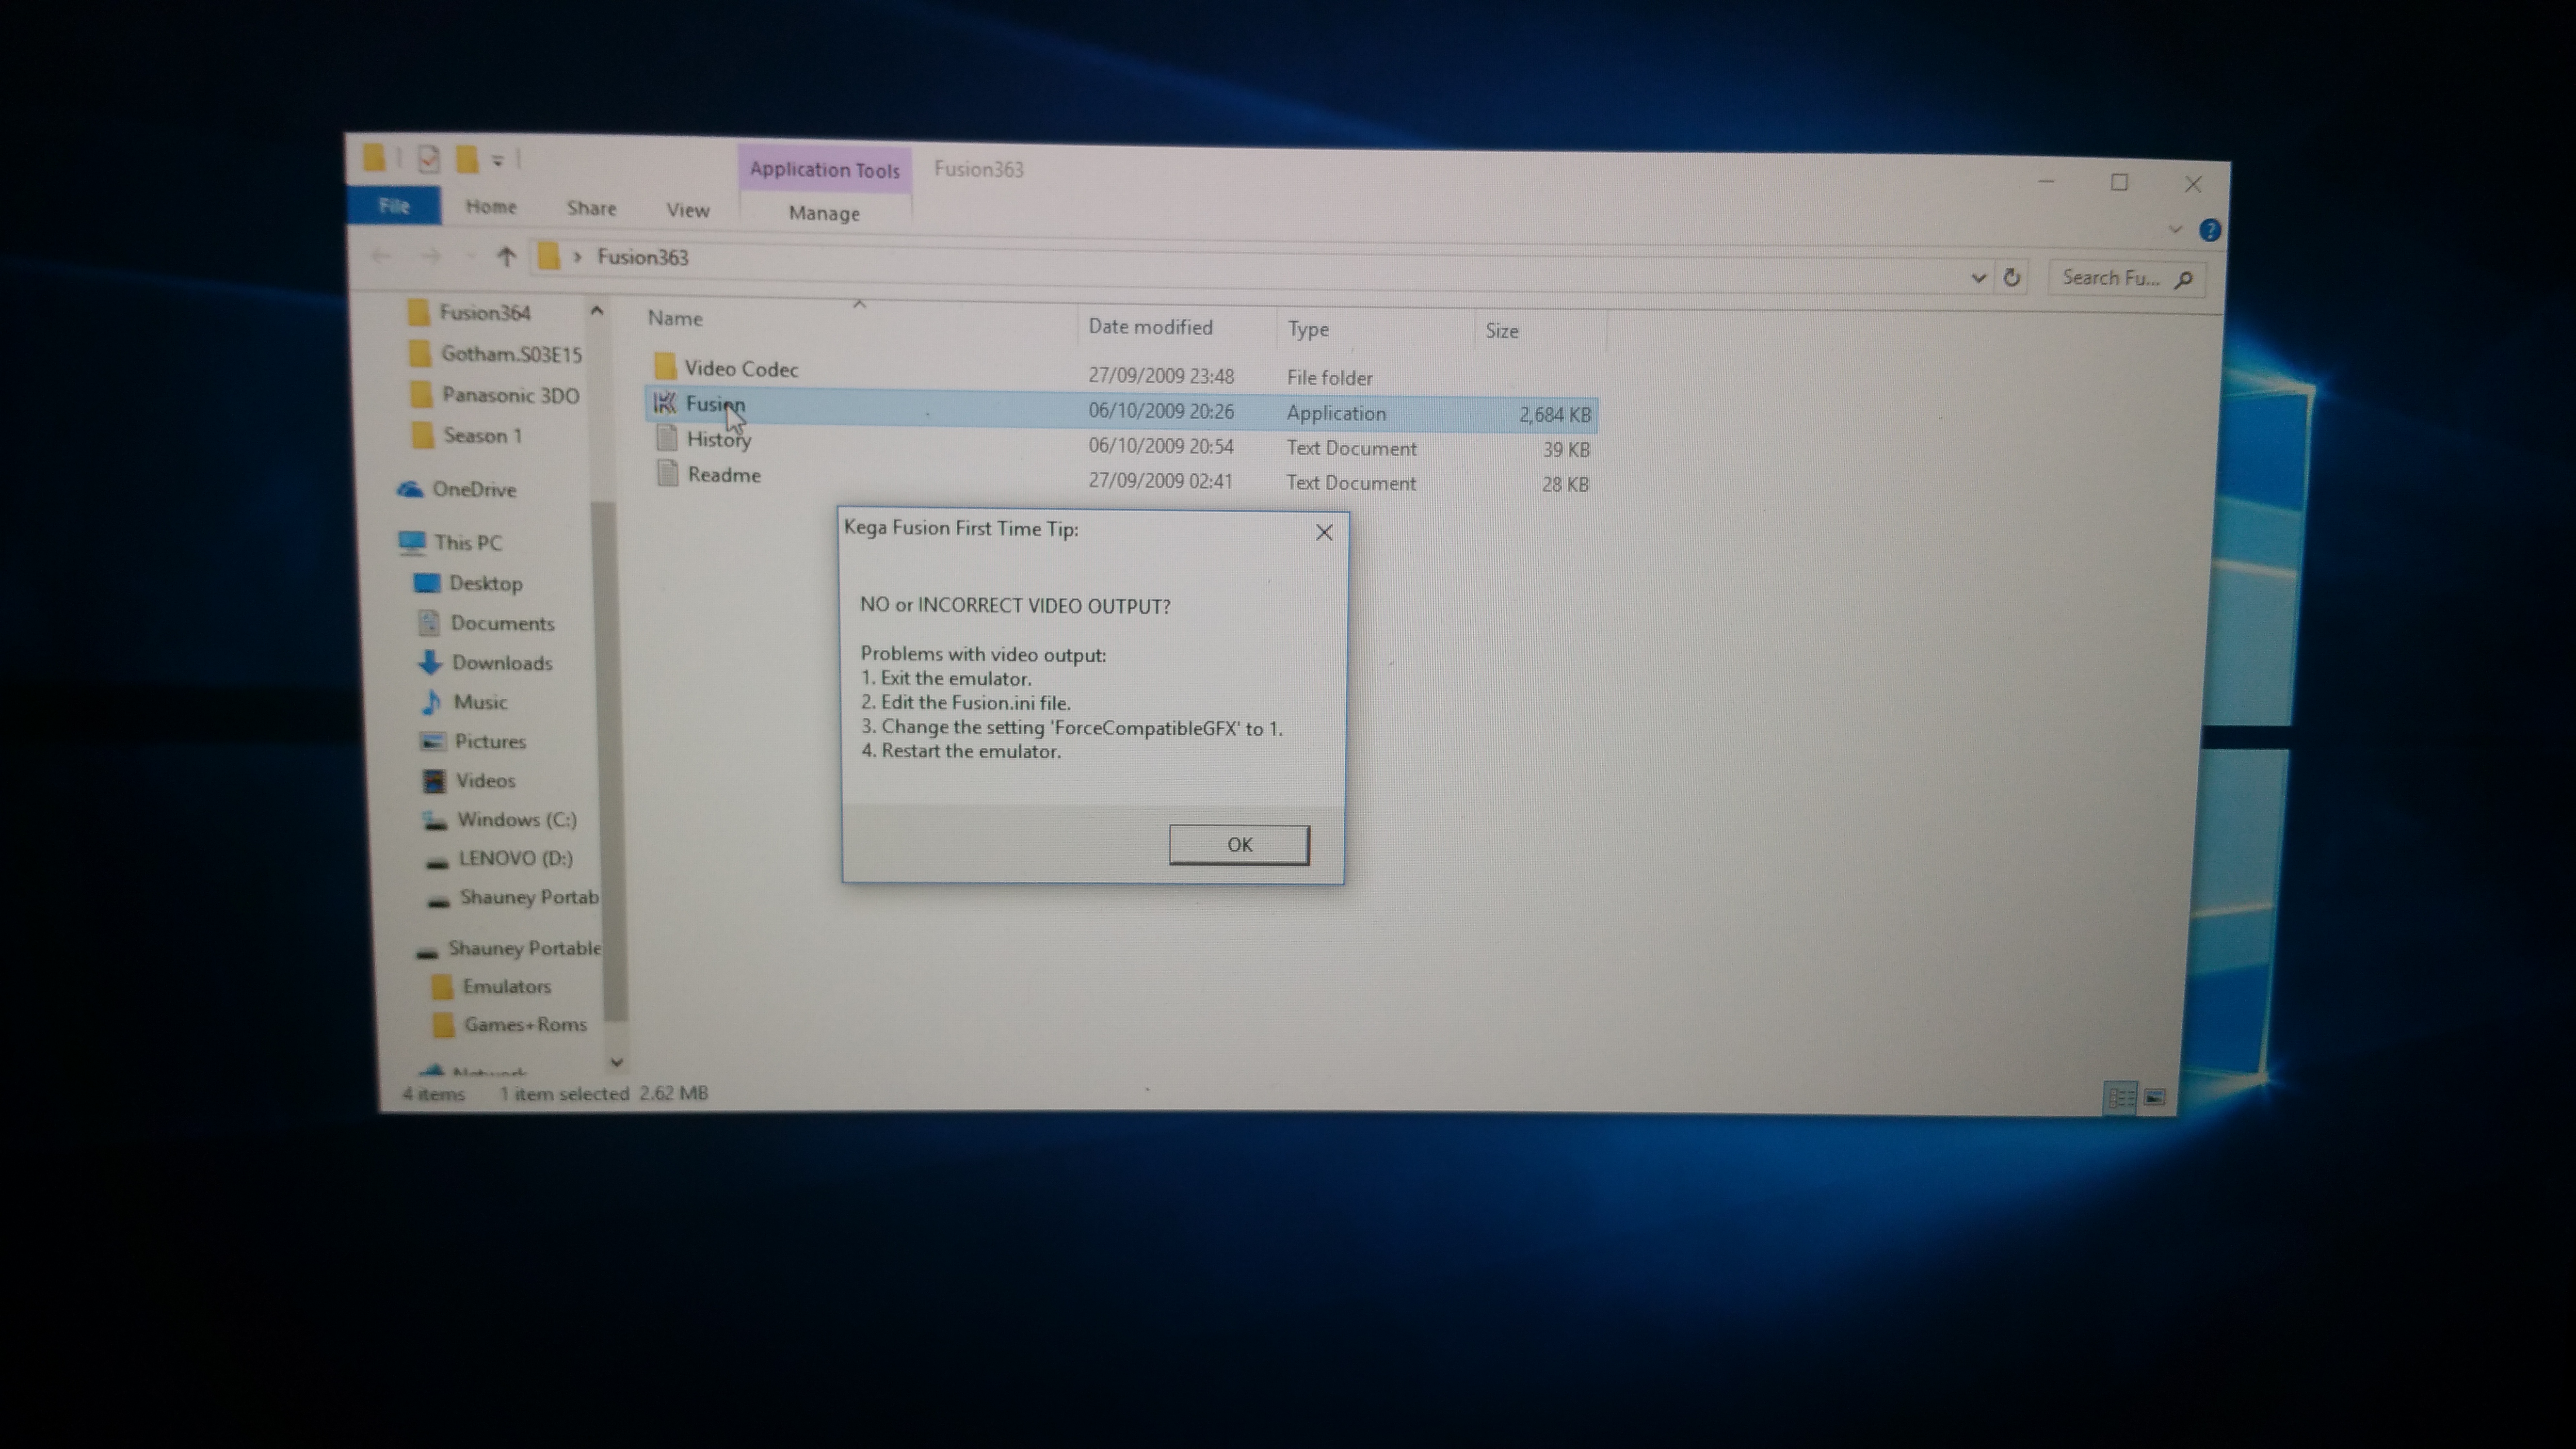Open Documents under This PC
The width and height of the screenshot is (2576, 1449).
tap(502, 623)
